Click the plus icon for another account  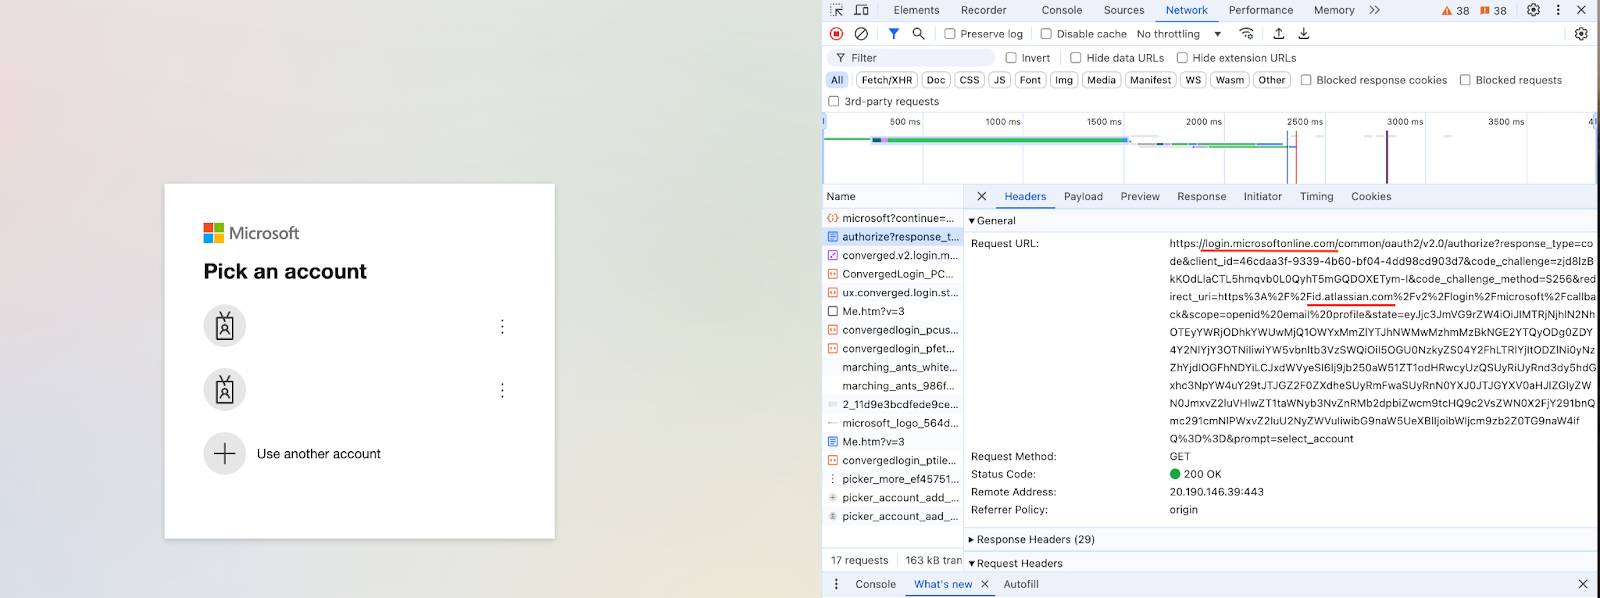pyautogui.click(x=225, y=453)
